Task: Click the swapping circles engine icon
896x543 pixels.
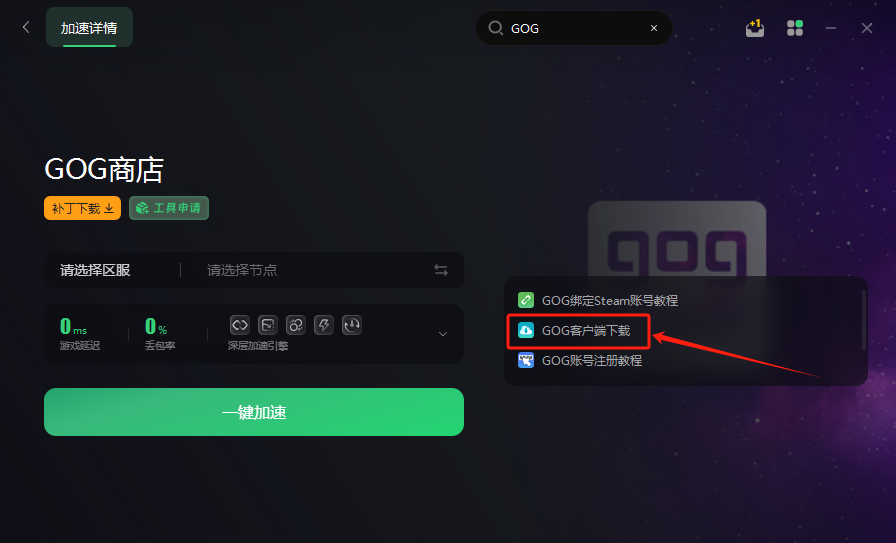Action: point(295,325)
